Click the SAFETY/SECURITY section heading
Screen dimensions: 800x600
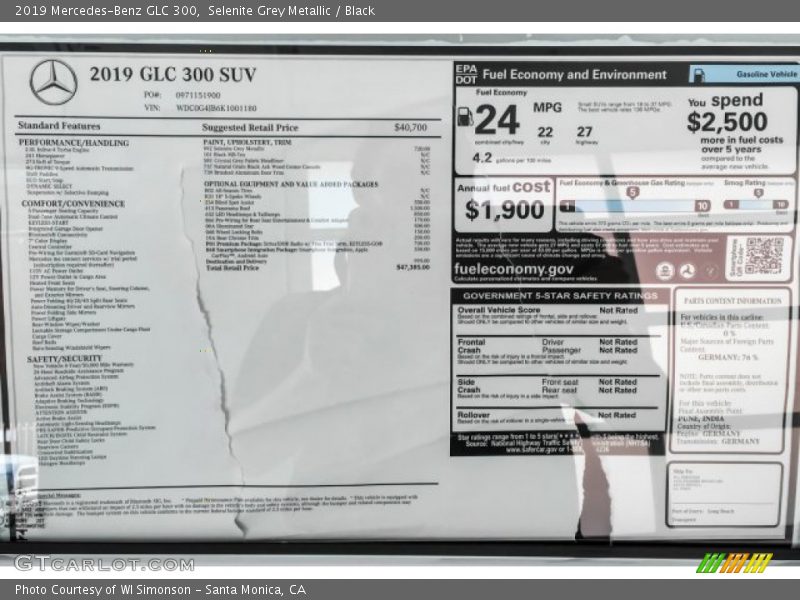tap(64, 359)
